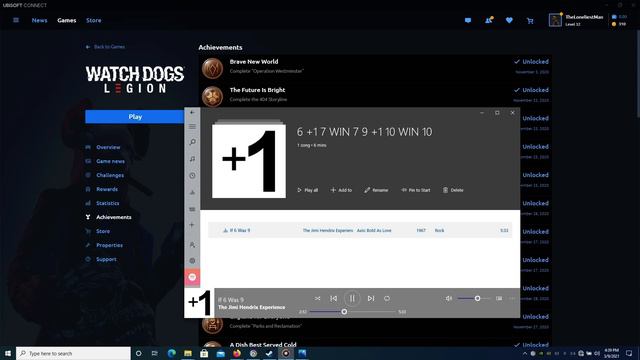The height and width of the screenshot is (360, 640).
Task: Open Challenges in Watch Dogs sidebar
Action: pos(110,175)
